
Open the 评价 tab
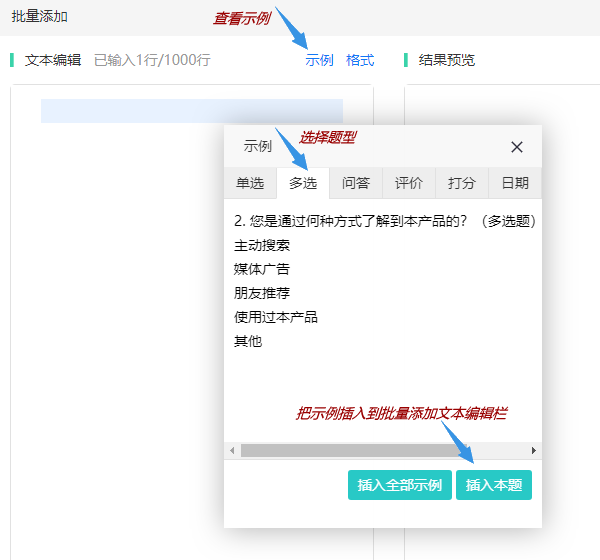tap(409, 183)
